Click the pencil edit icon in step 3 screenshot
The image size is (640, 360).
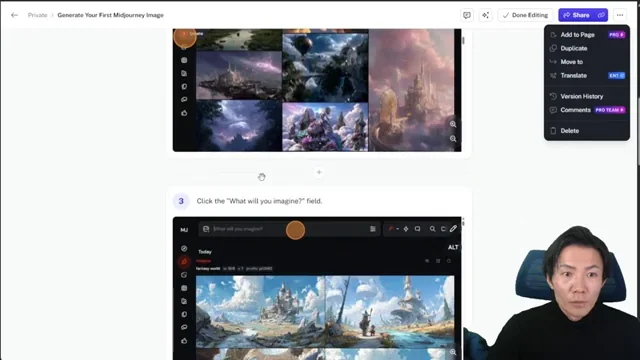(x=453, y=229)
